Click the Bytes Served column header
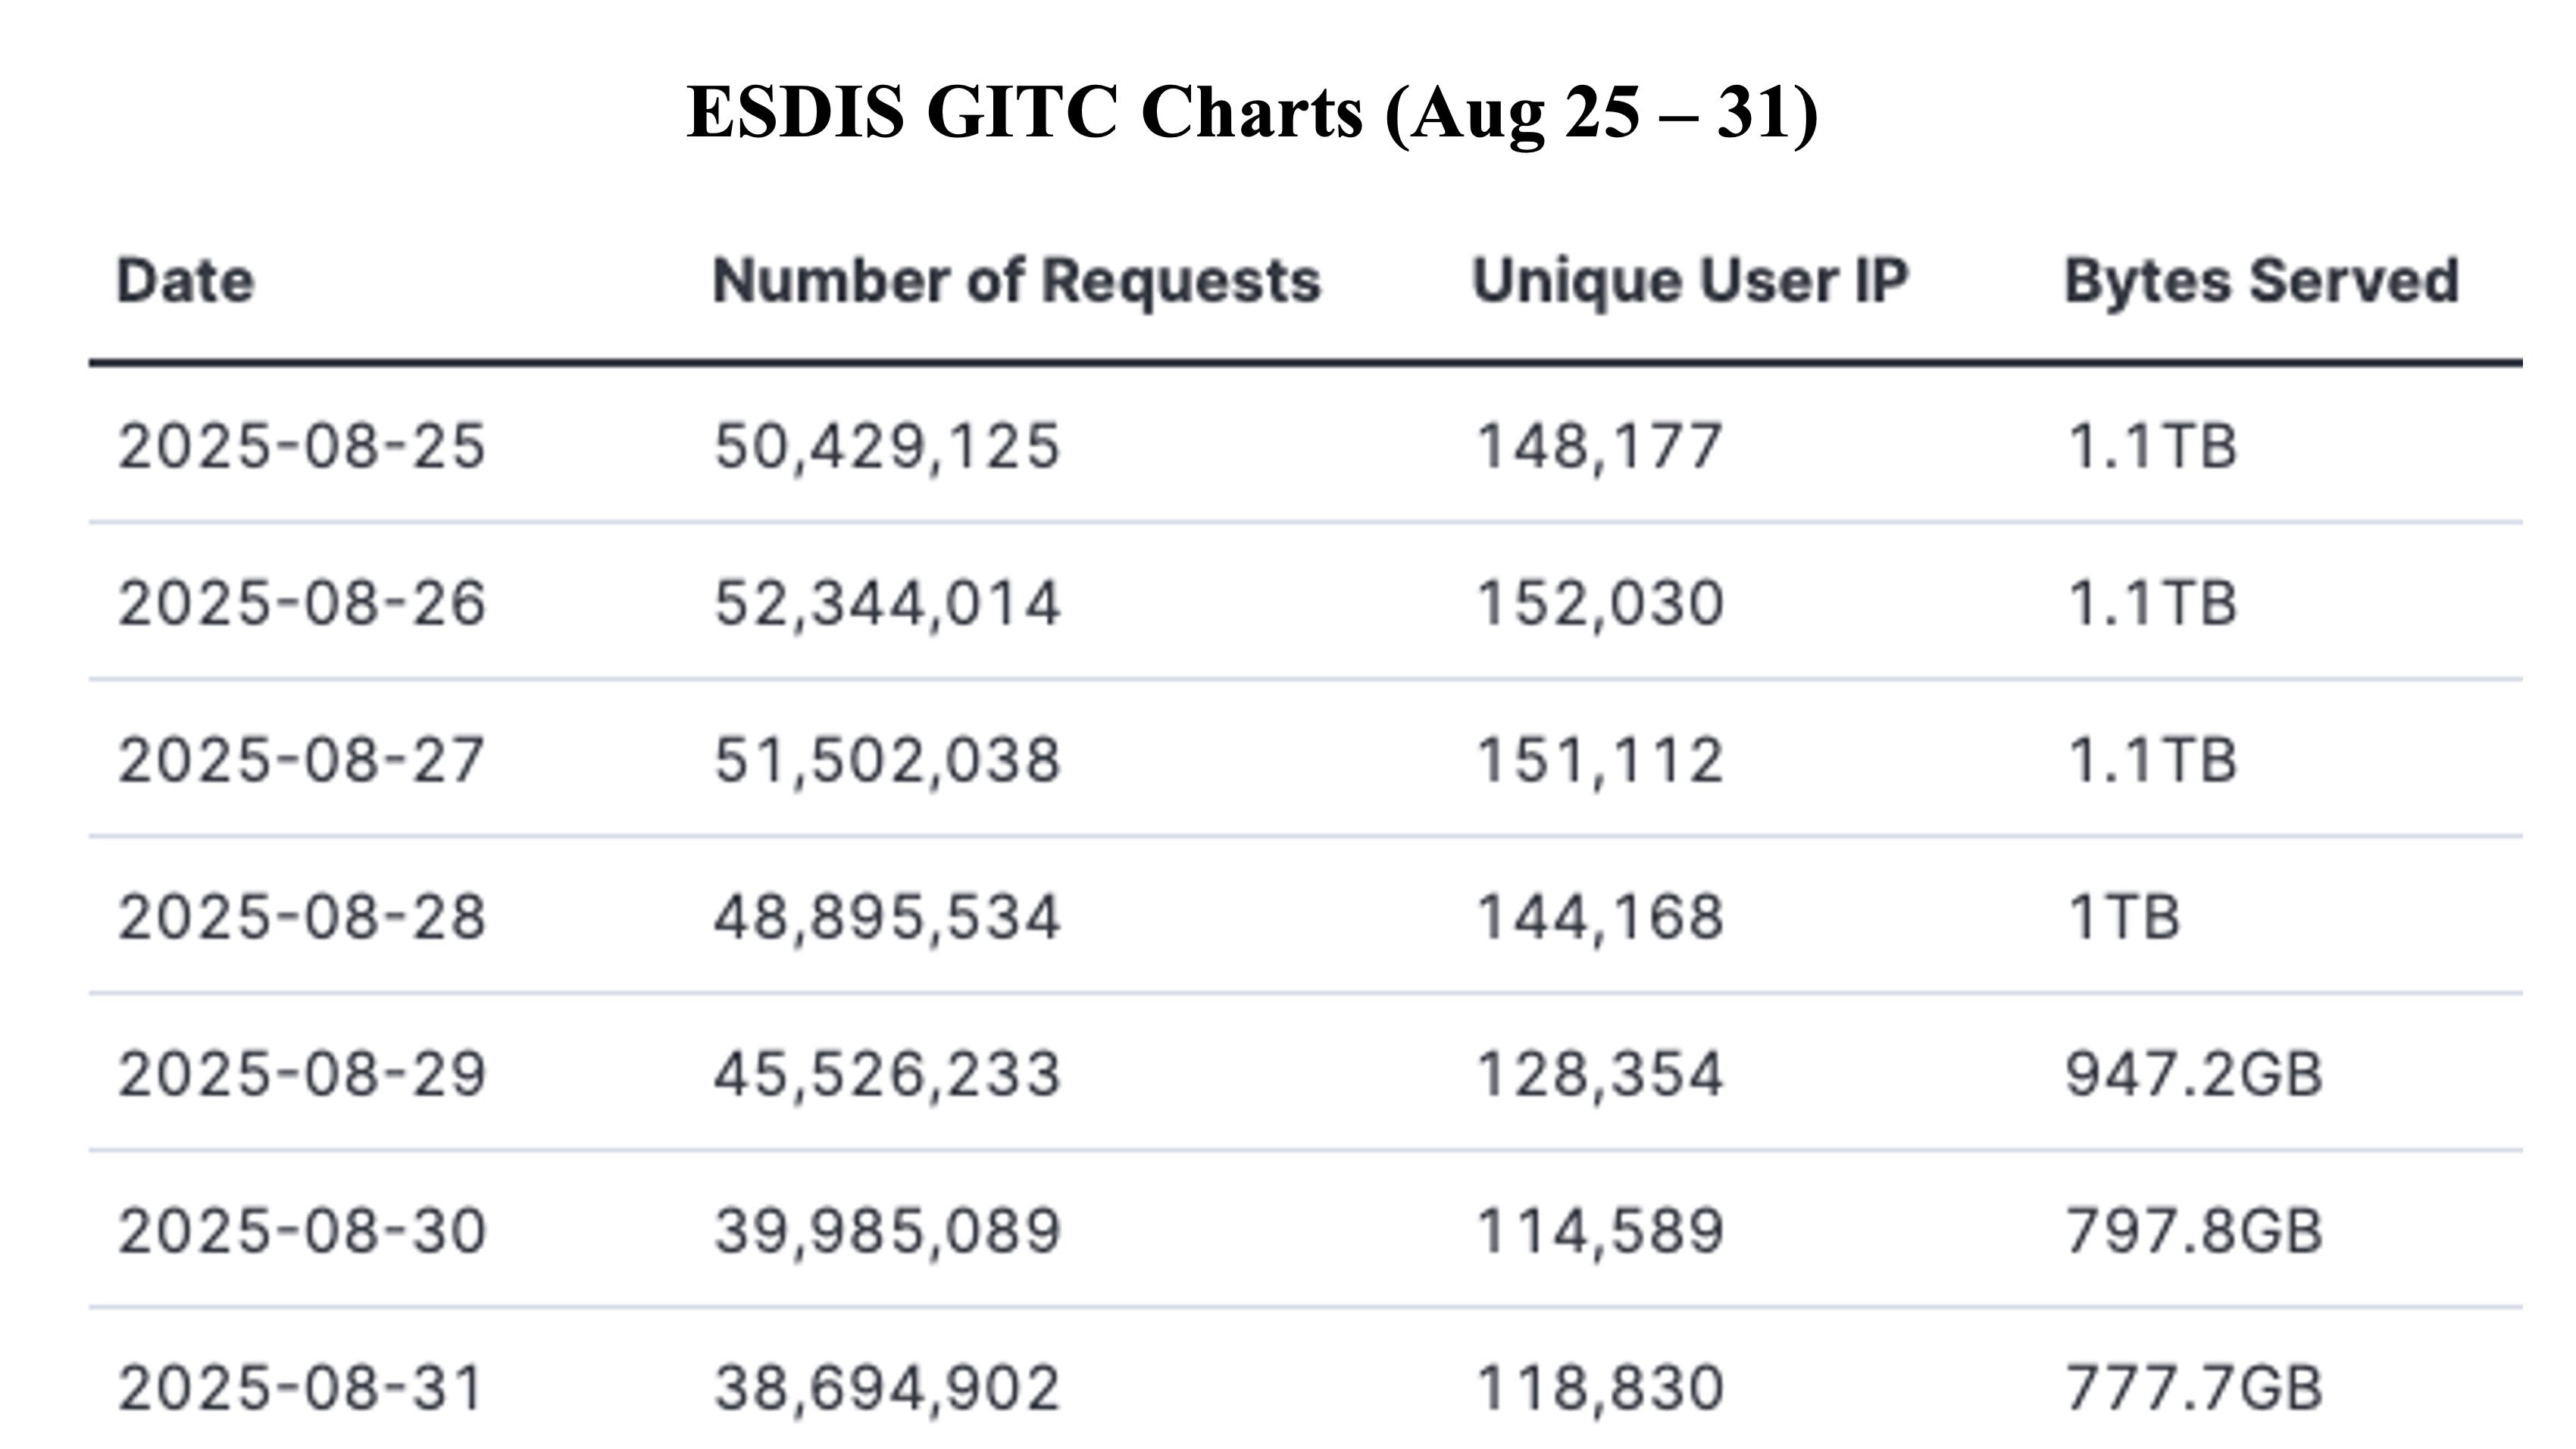 (2262, 281)
